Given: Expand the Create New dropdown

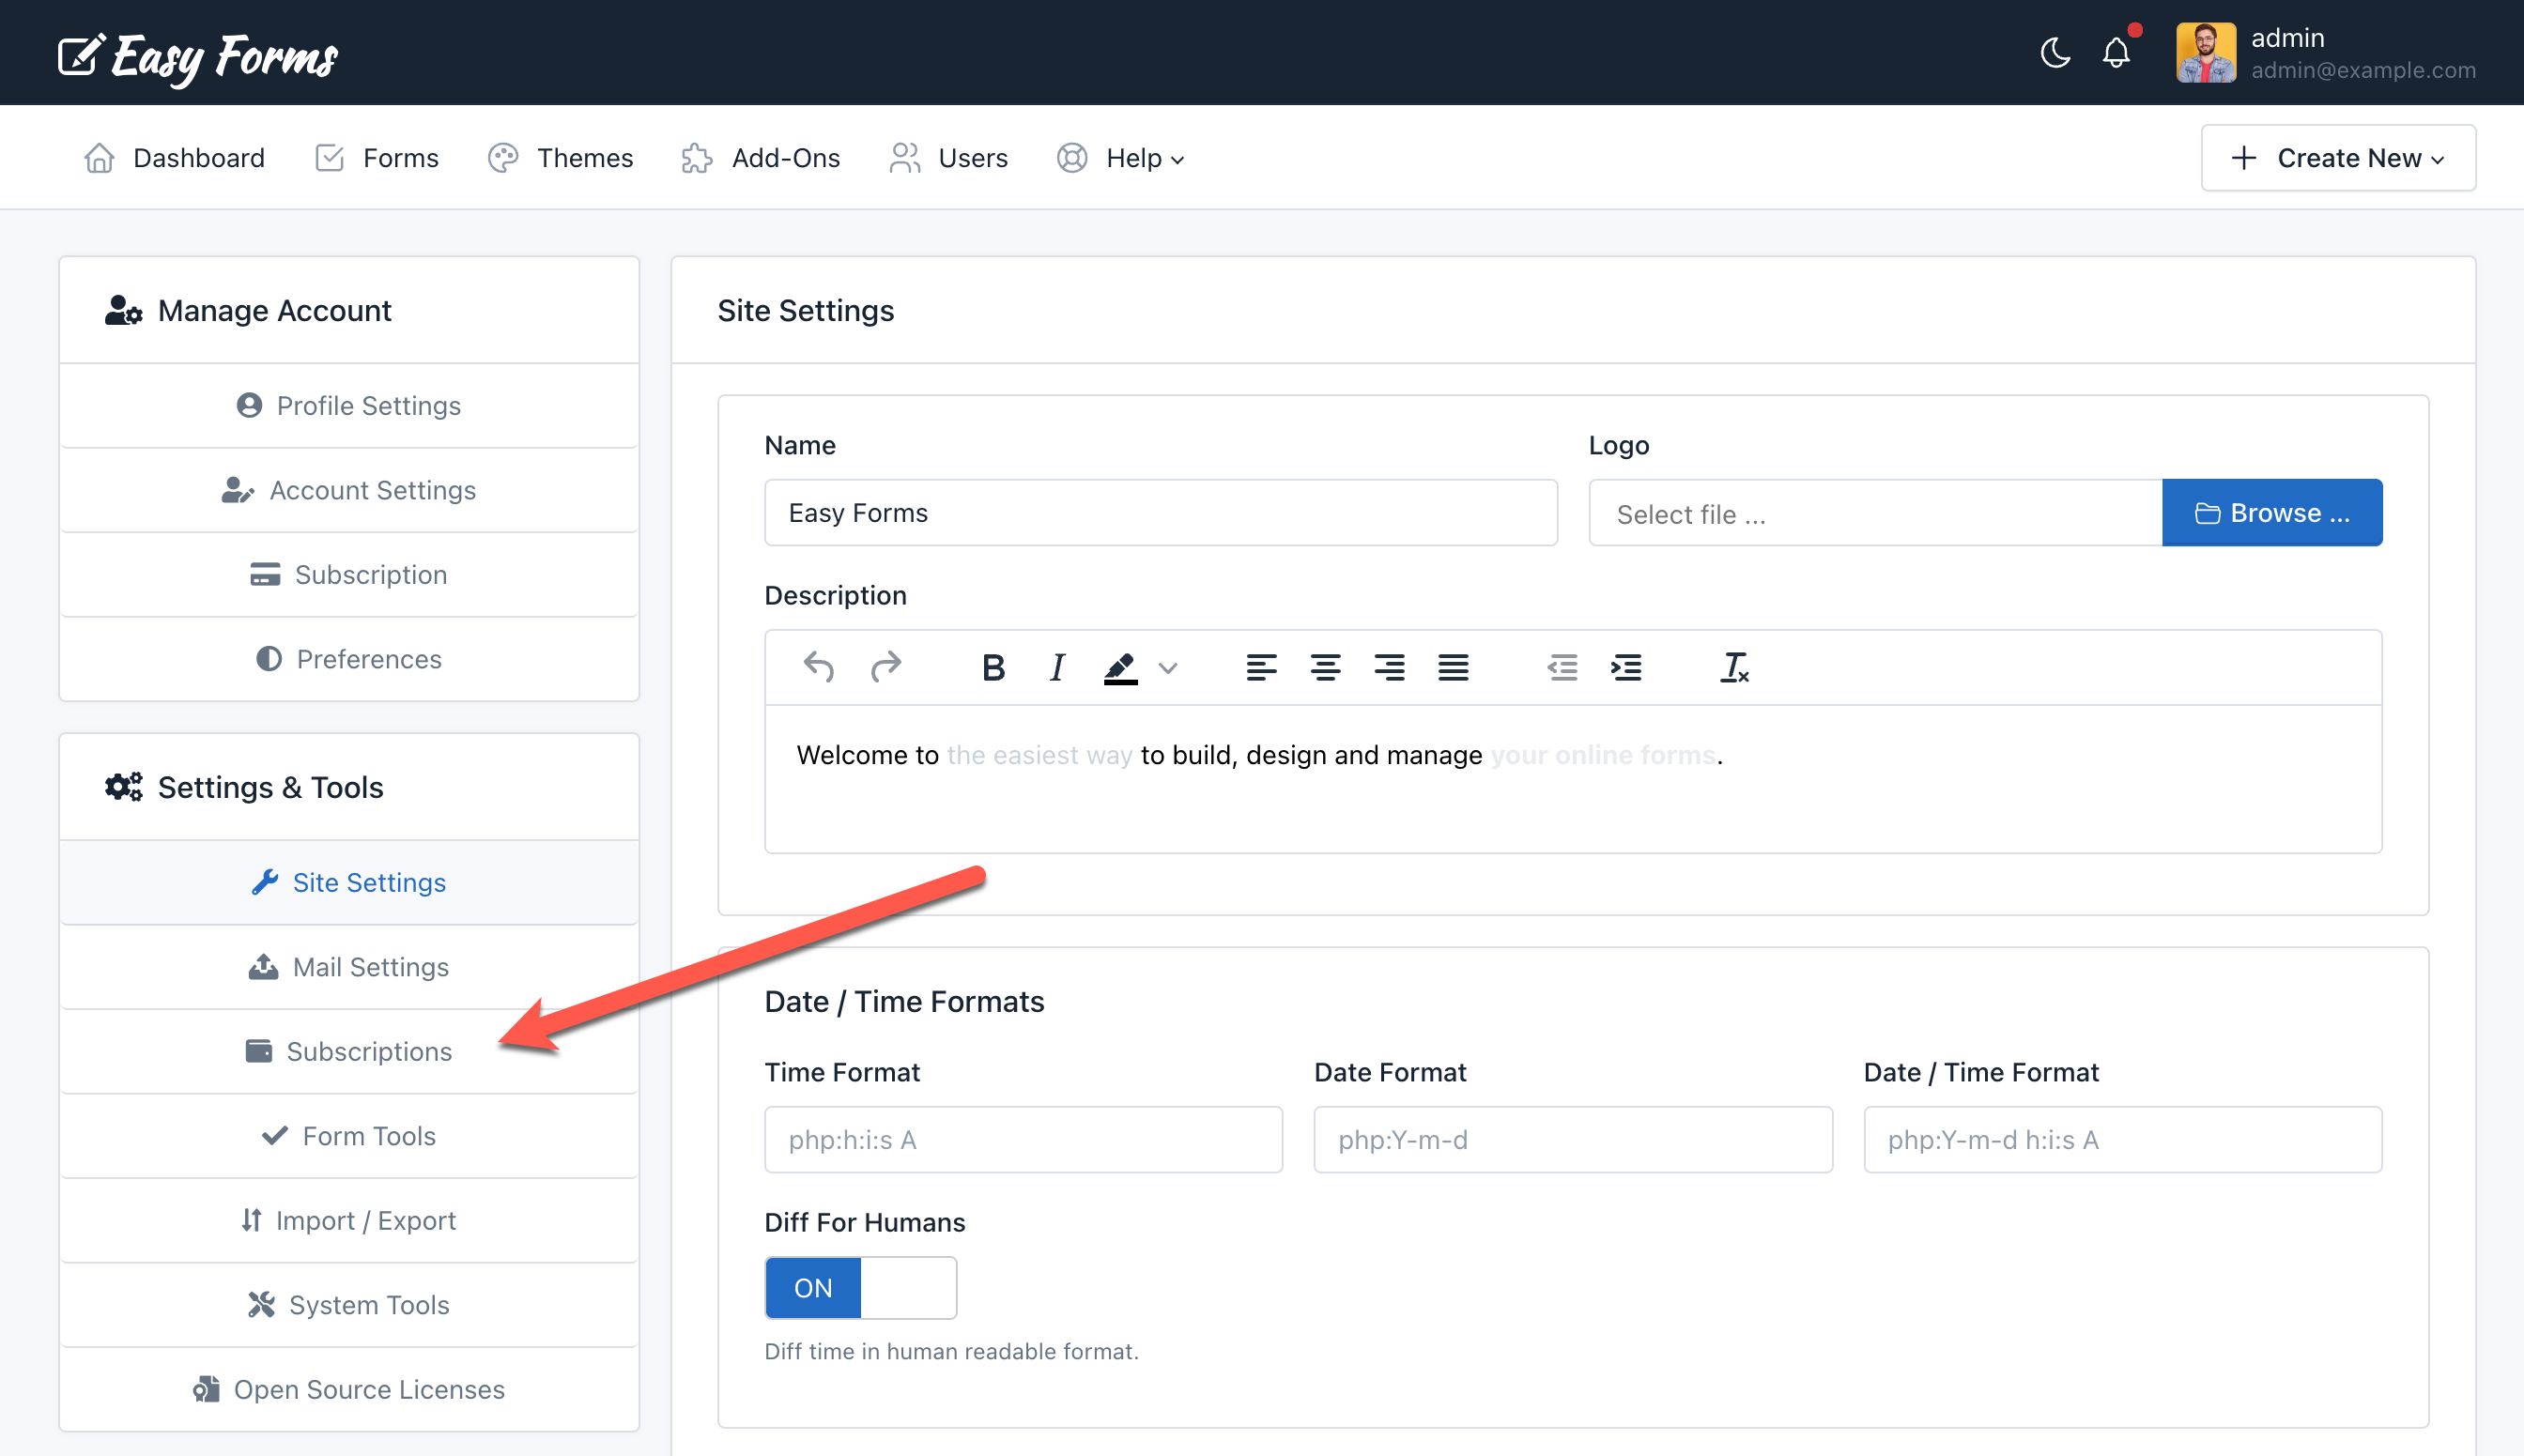Looking at the screenshot, I should pyautogui.click(x=2338, y=157).
